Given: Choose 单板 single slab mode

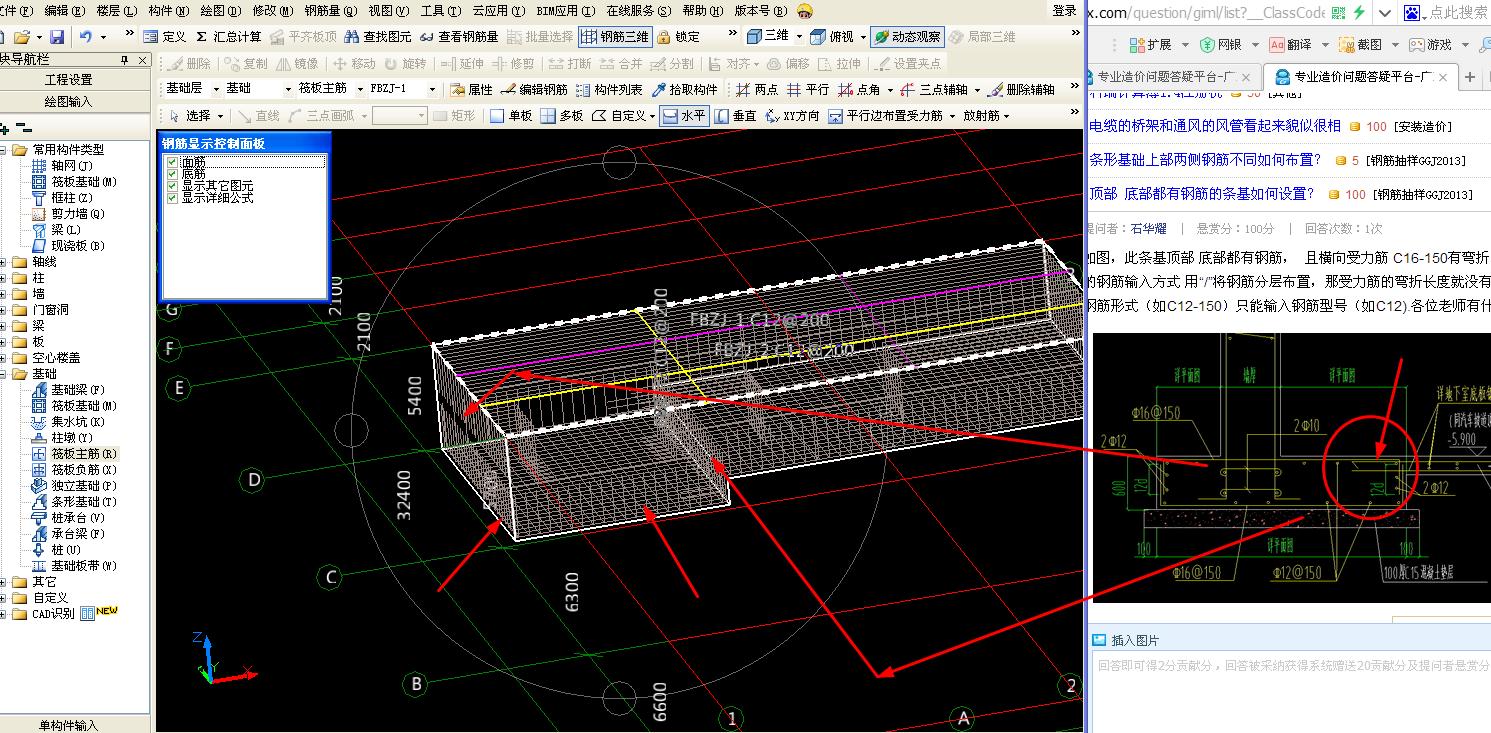Looking at the screenshot, I should pos(511,116).
